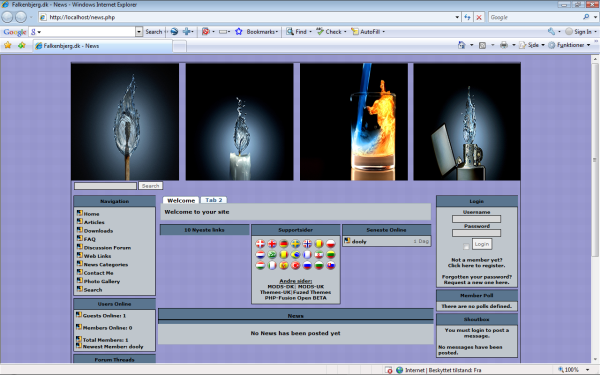Expand the AutoFill dropdown in Google toolbar
The width and height of the screenshot is (600, 375).
pyautogui.click(x=383, y=32)
